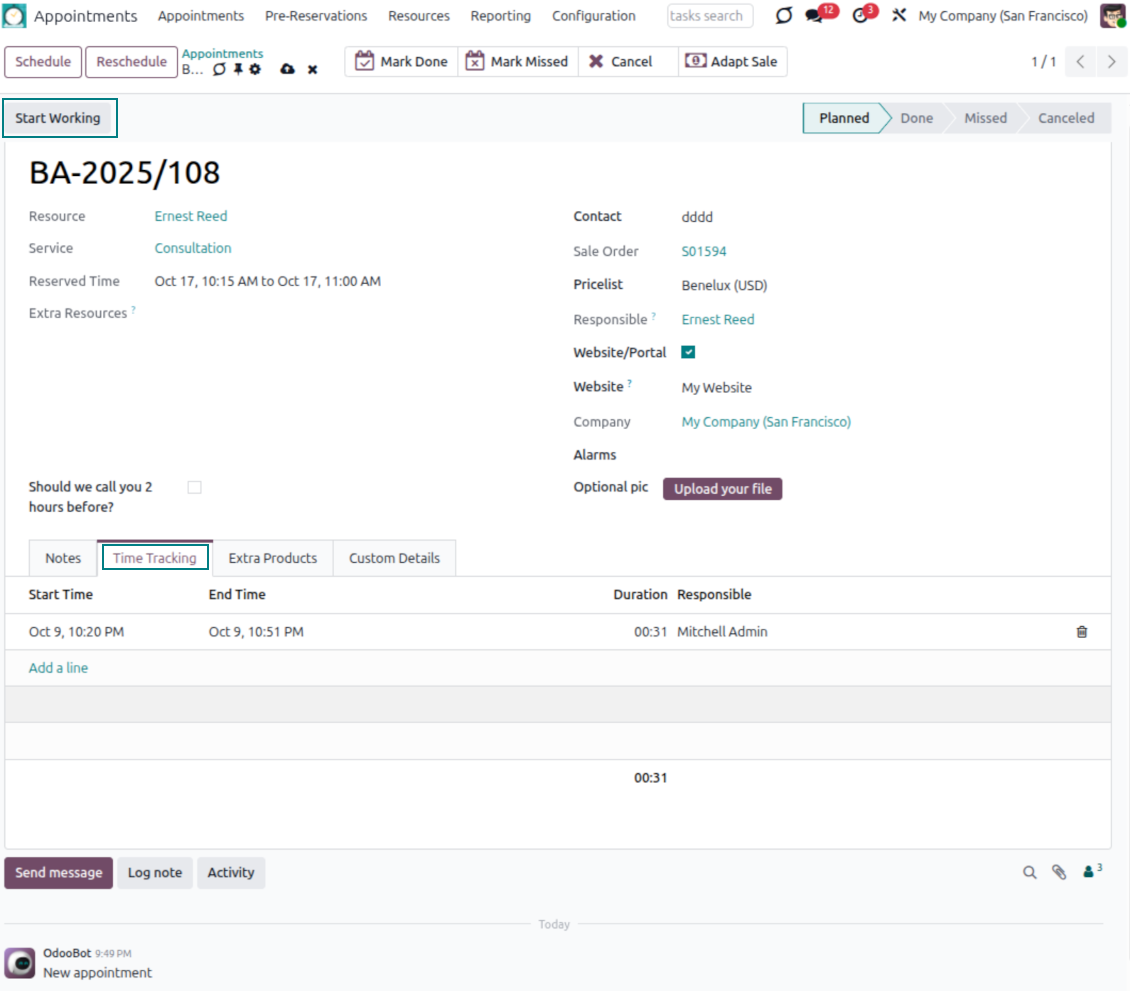1130x991 pixels.
Task: Check 'Should we call you 2 hours before?'
Action: coord(194,487)
